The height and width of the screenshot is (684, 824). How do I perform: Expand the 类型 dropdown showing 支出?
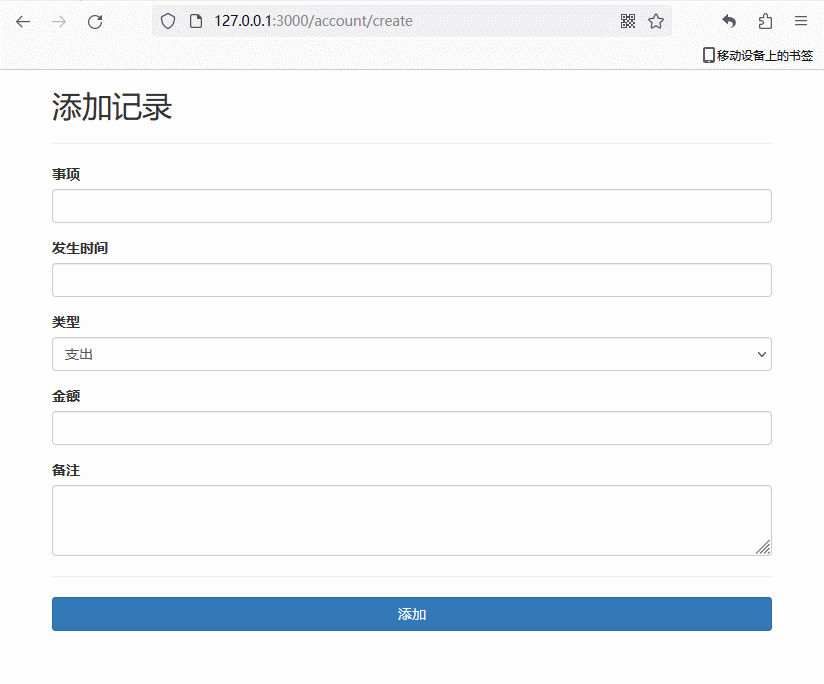tap(411, 354)
